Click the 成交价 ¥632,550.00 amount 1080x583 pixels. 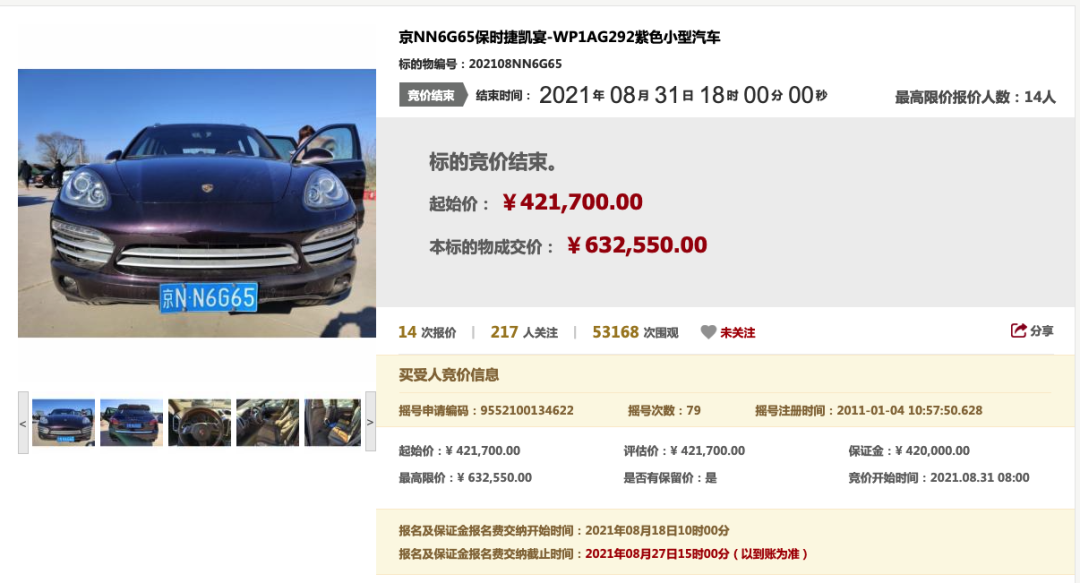pos(637,245)
